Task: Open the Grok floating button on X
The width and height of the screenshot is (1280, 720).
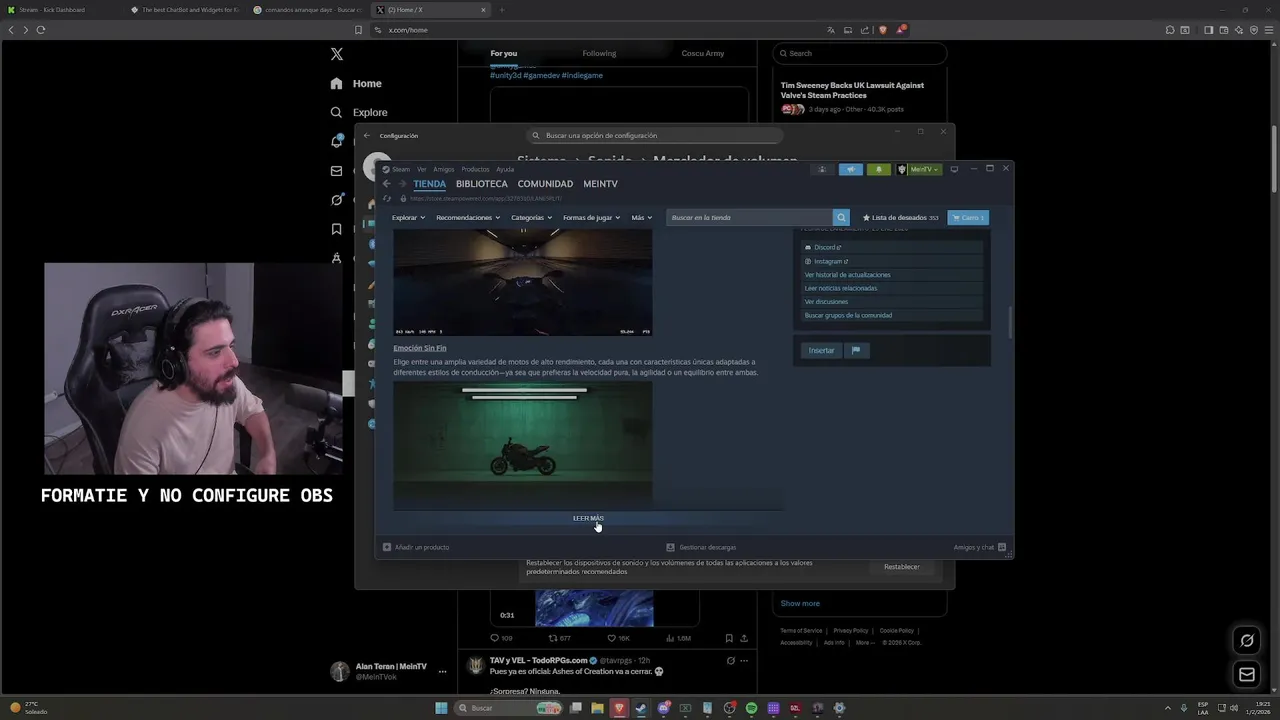Action: [x=1247, y=640]
